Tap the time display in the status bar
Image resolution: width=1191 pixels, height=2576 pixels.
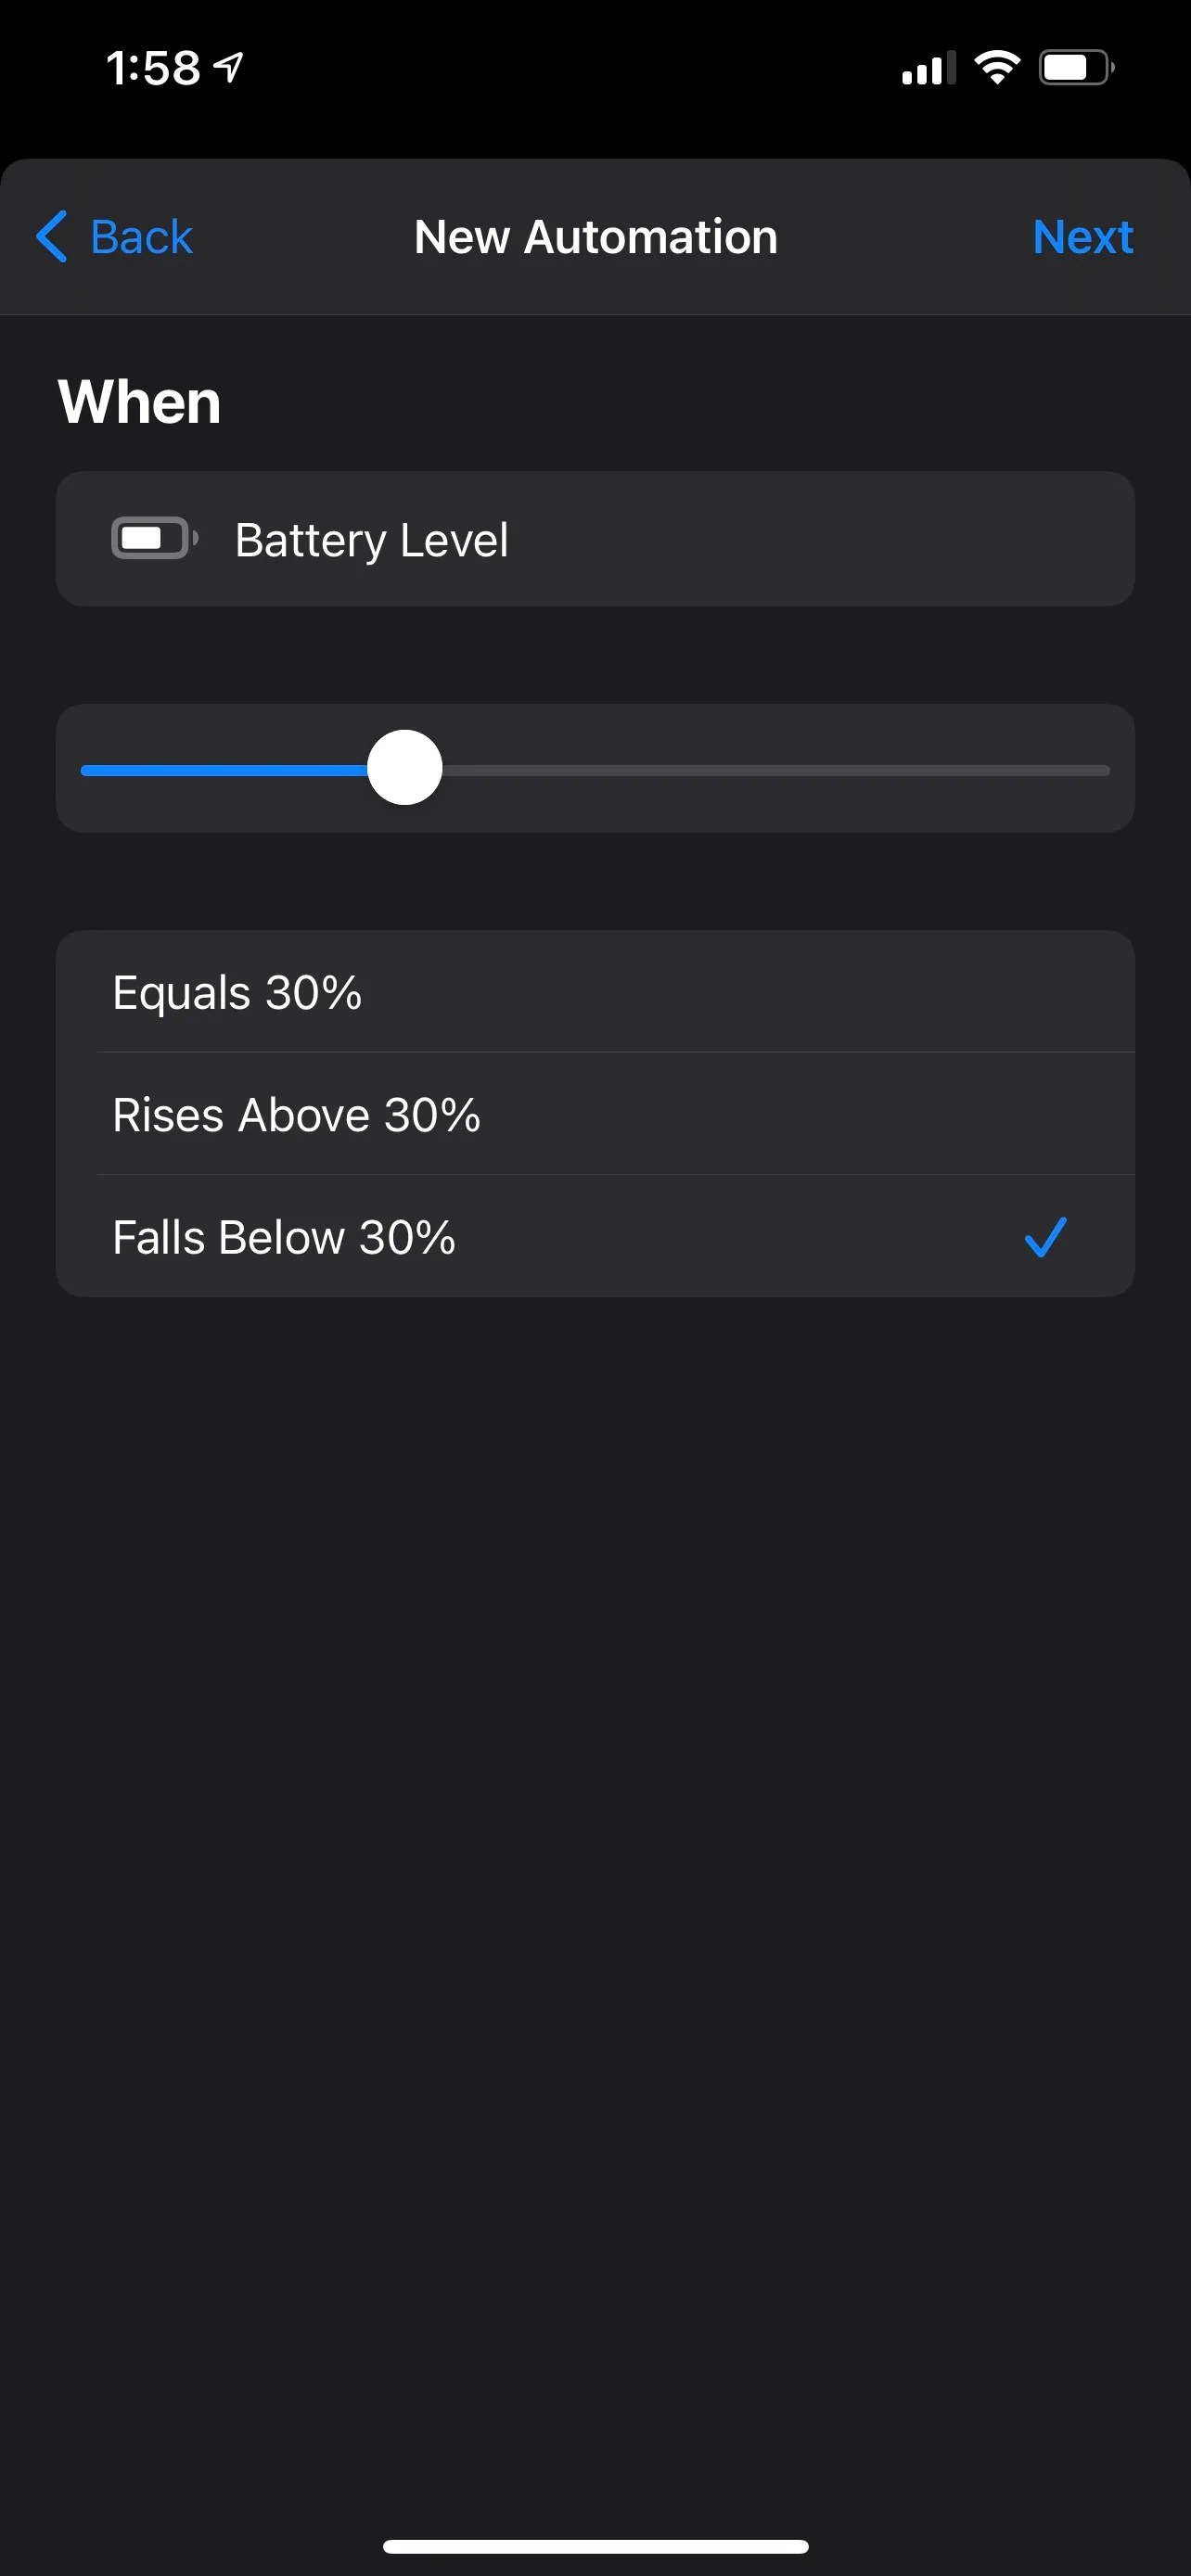point(155,66)
